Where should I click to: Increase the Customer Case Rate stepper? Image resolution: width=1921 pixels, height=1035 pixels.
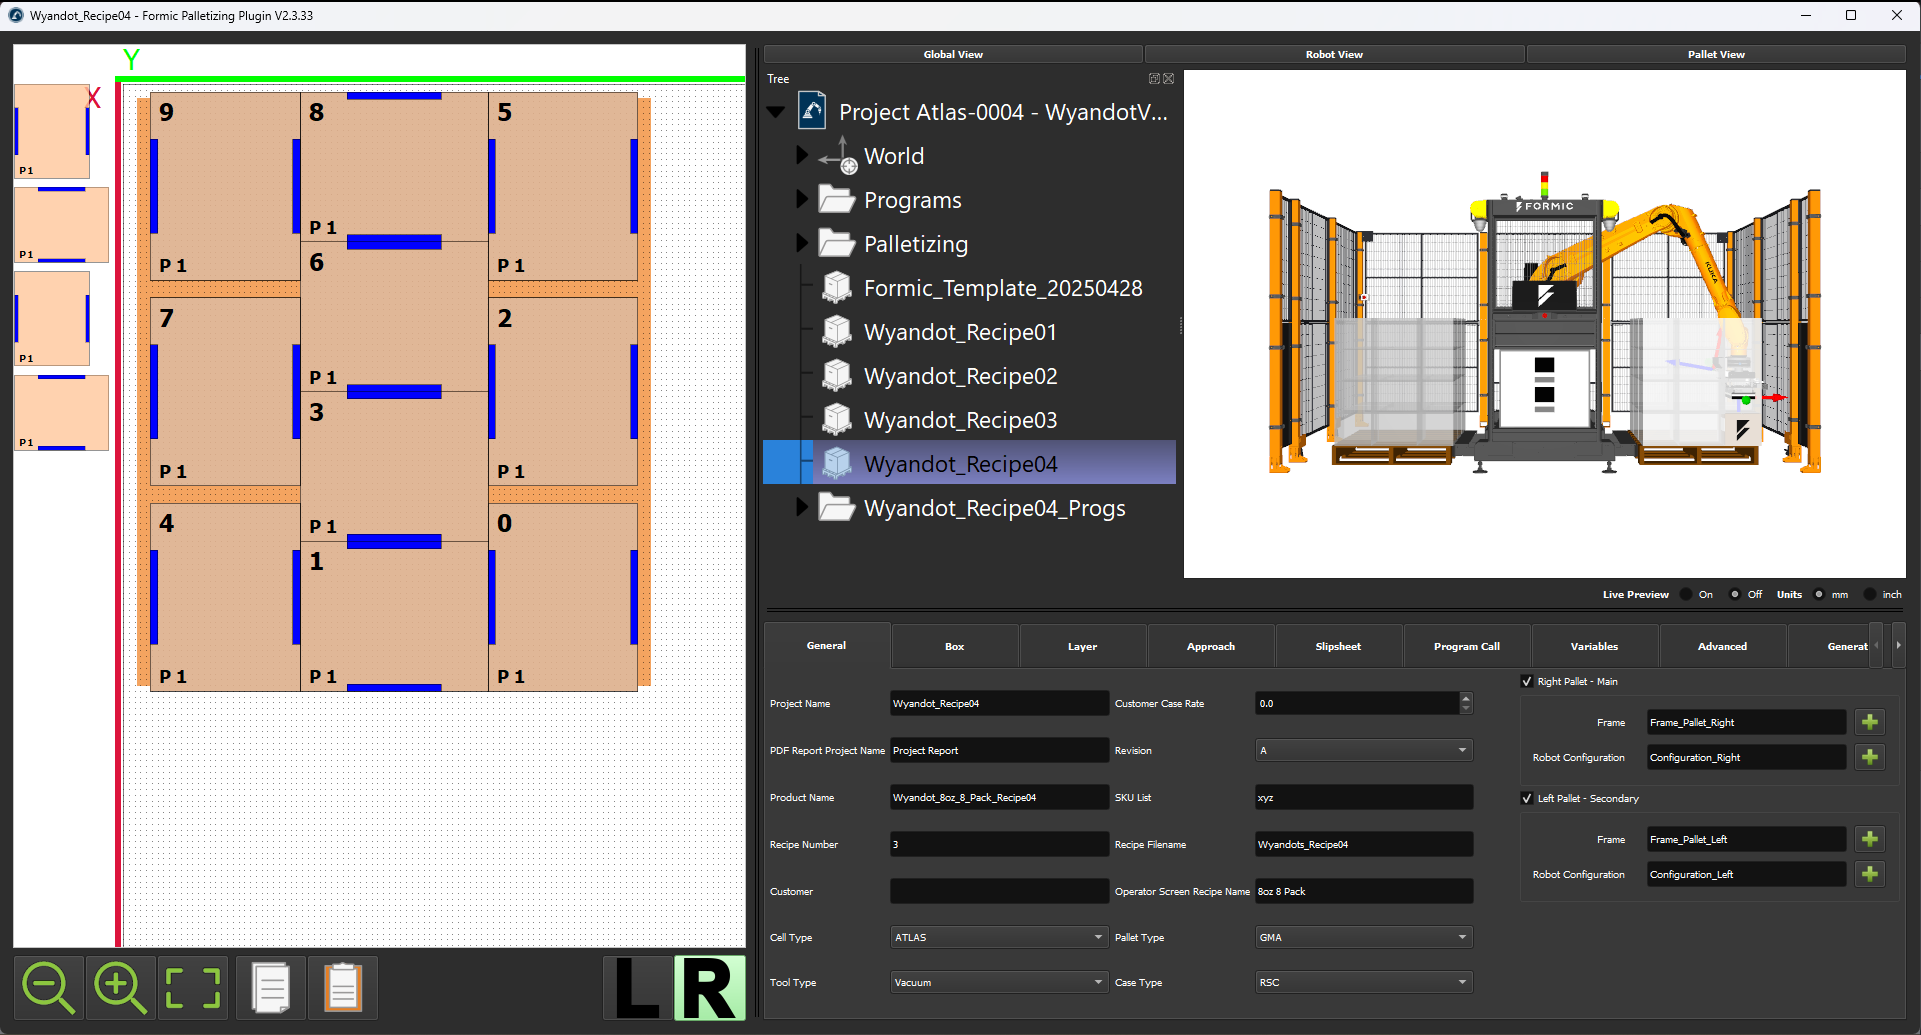[x=1466, y=698]
